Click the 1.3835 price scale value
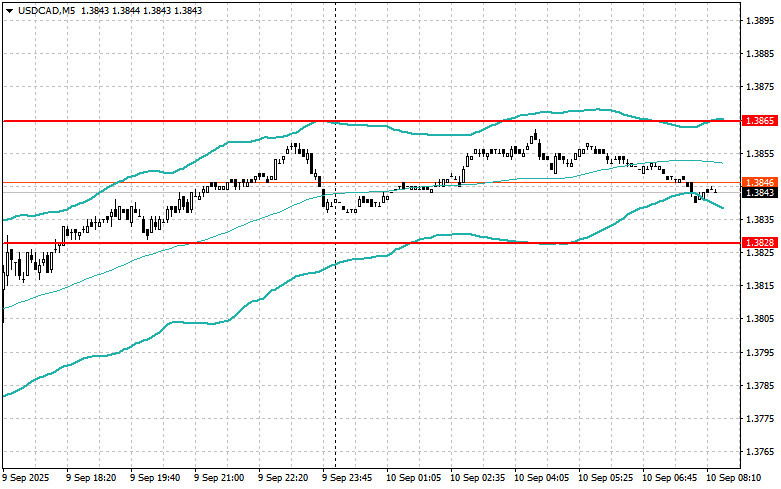 (761, 220)
